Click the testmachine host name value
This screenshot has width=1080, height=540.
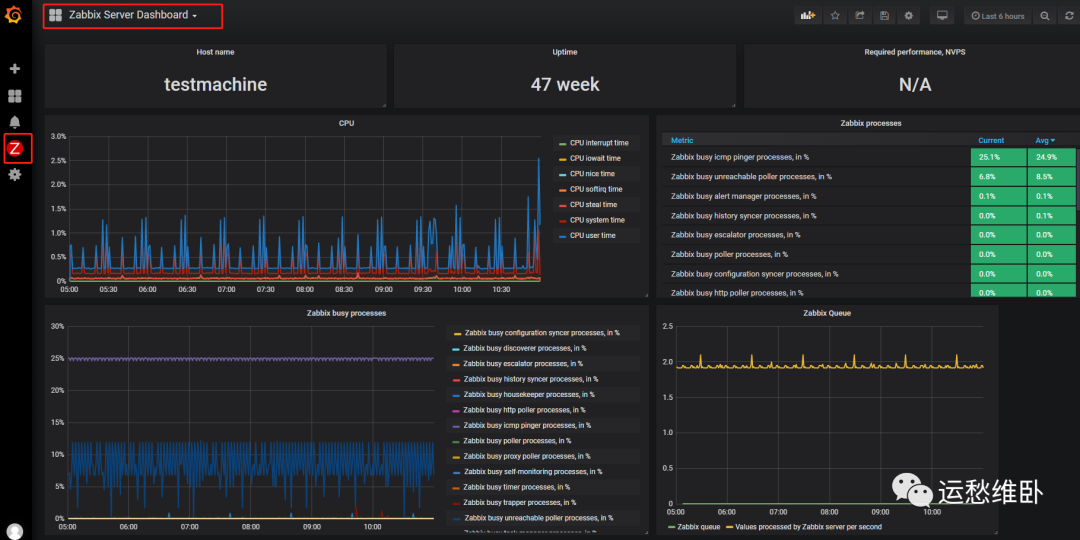[215, 85]
